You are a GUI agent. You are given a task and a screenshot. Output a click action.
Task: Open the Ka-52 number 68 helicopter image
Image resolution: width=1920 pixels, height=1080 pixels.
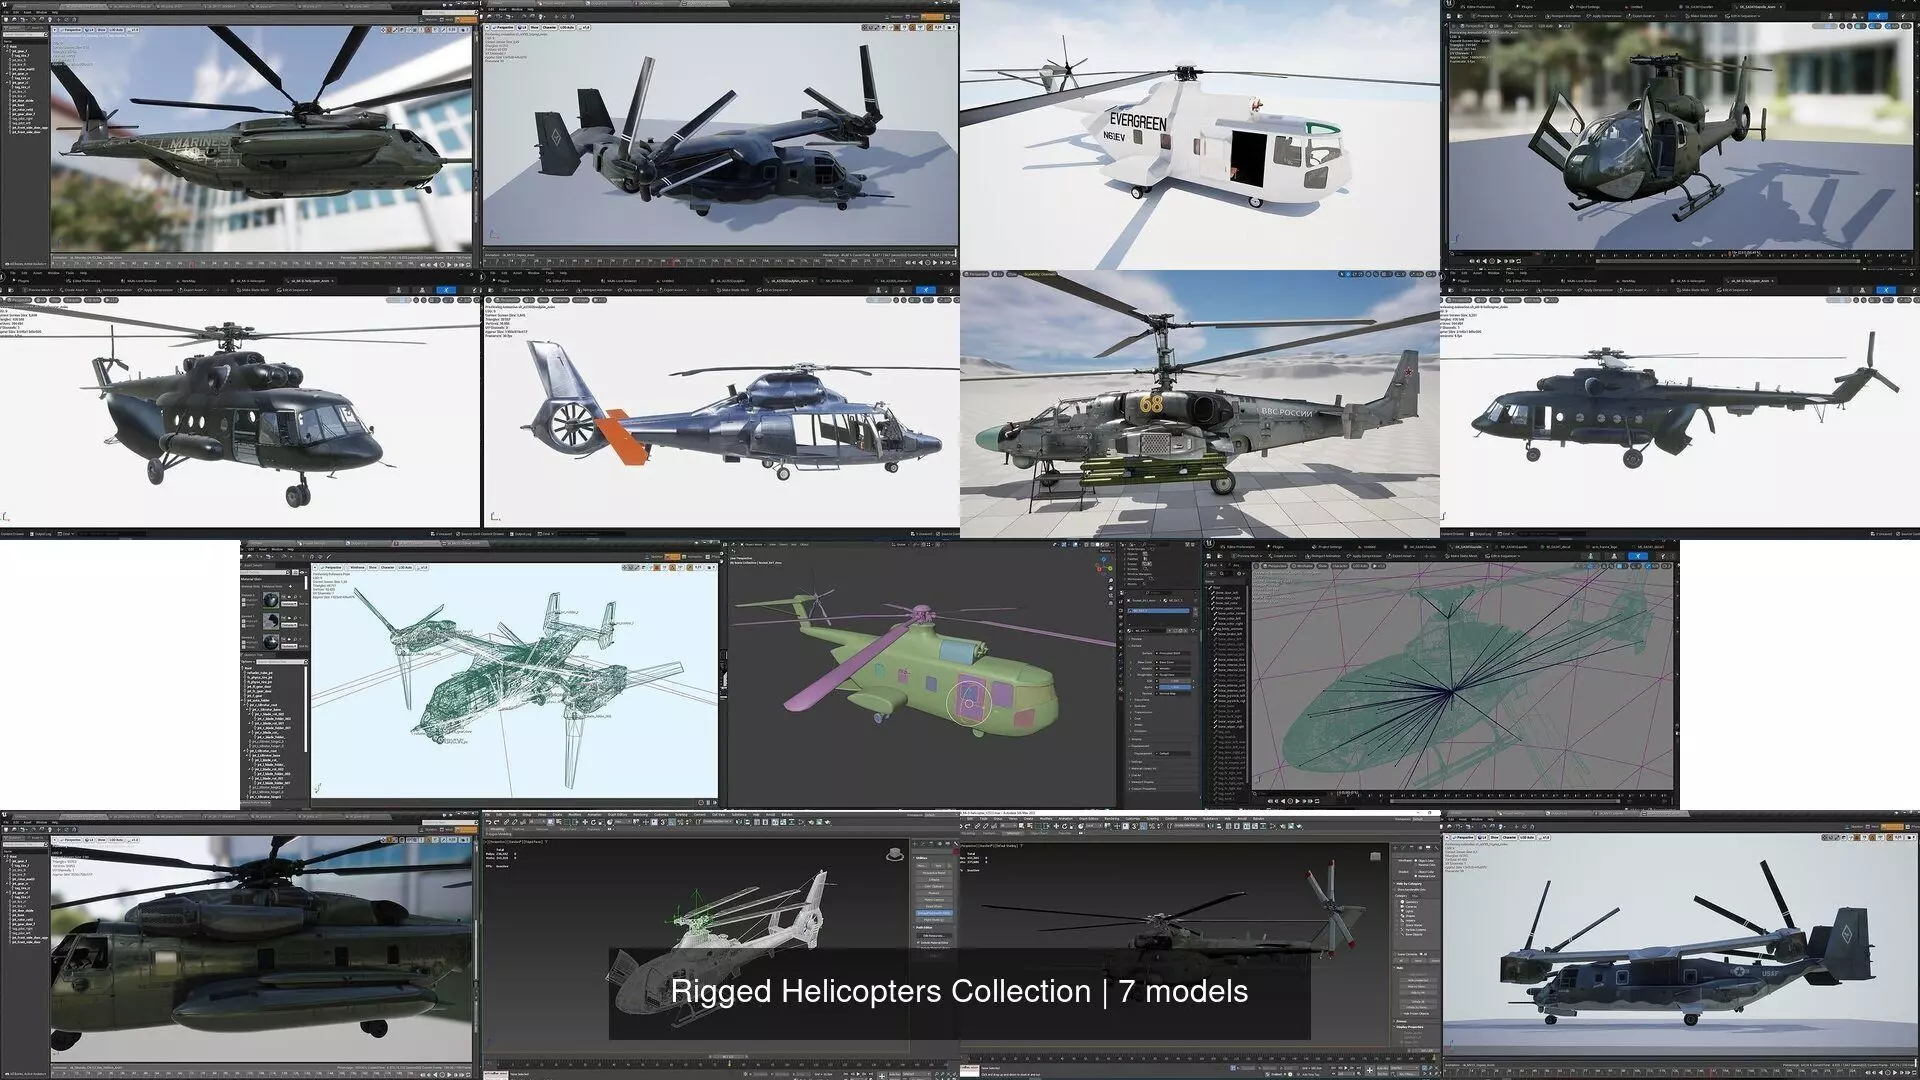pyautogui.click(x=1200, y=404)
